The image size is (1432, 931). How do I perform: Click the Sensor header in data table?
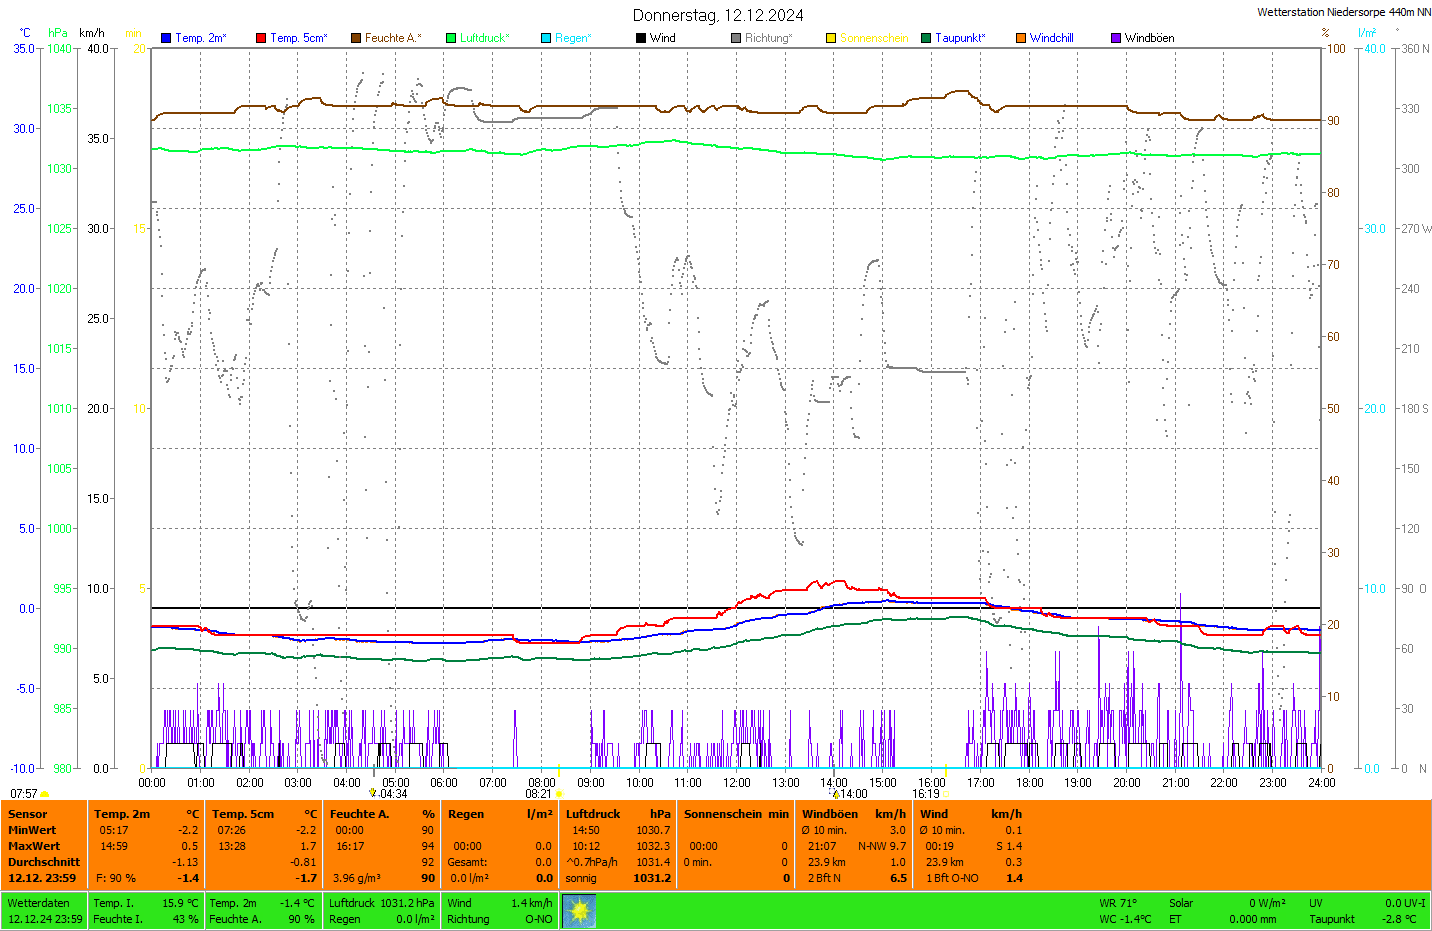(x=28, y=814)
